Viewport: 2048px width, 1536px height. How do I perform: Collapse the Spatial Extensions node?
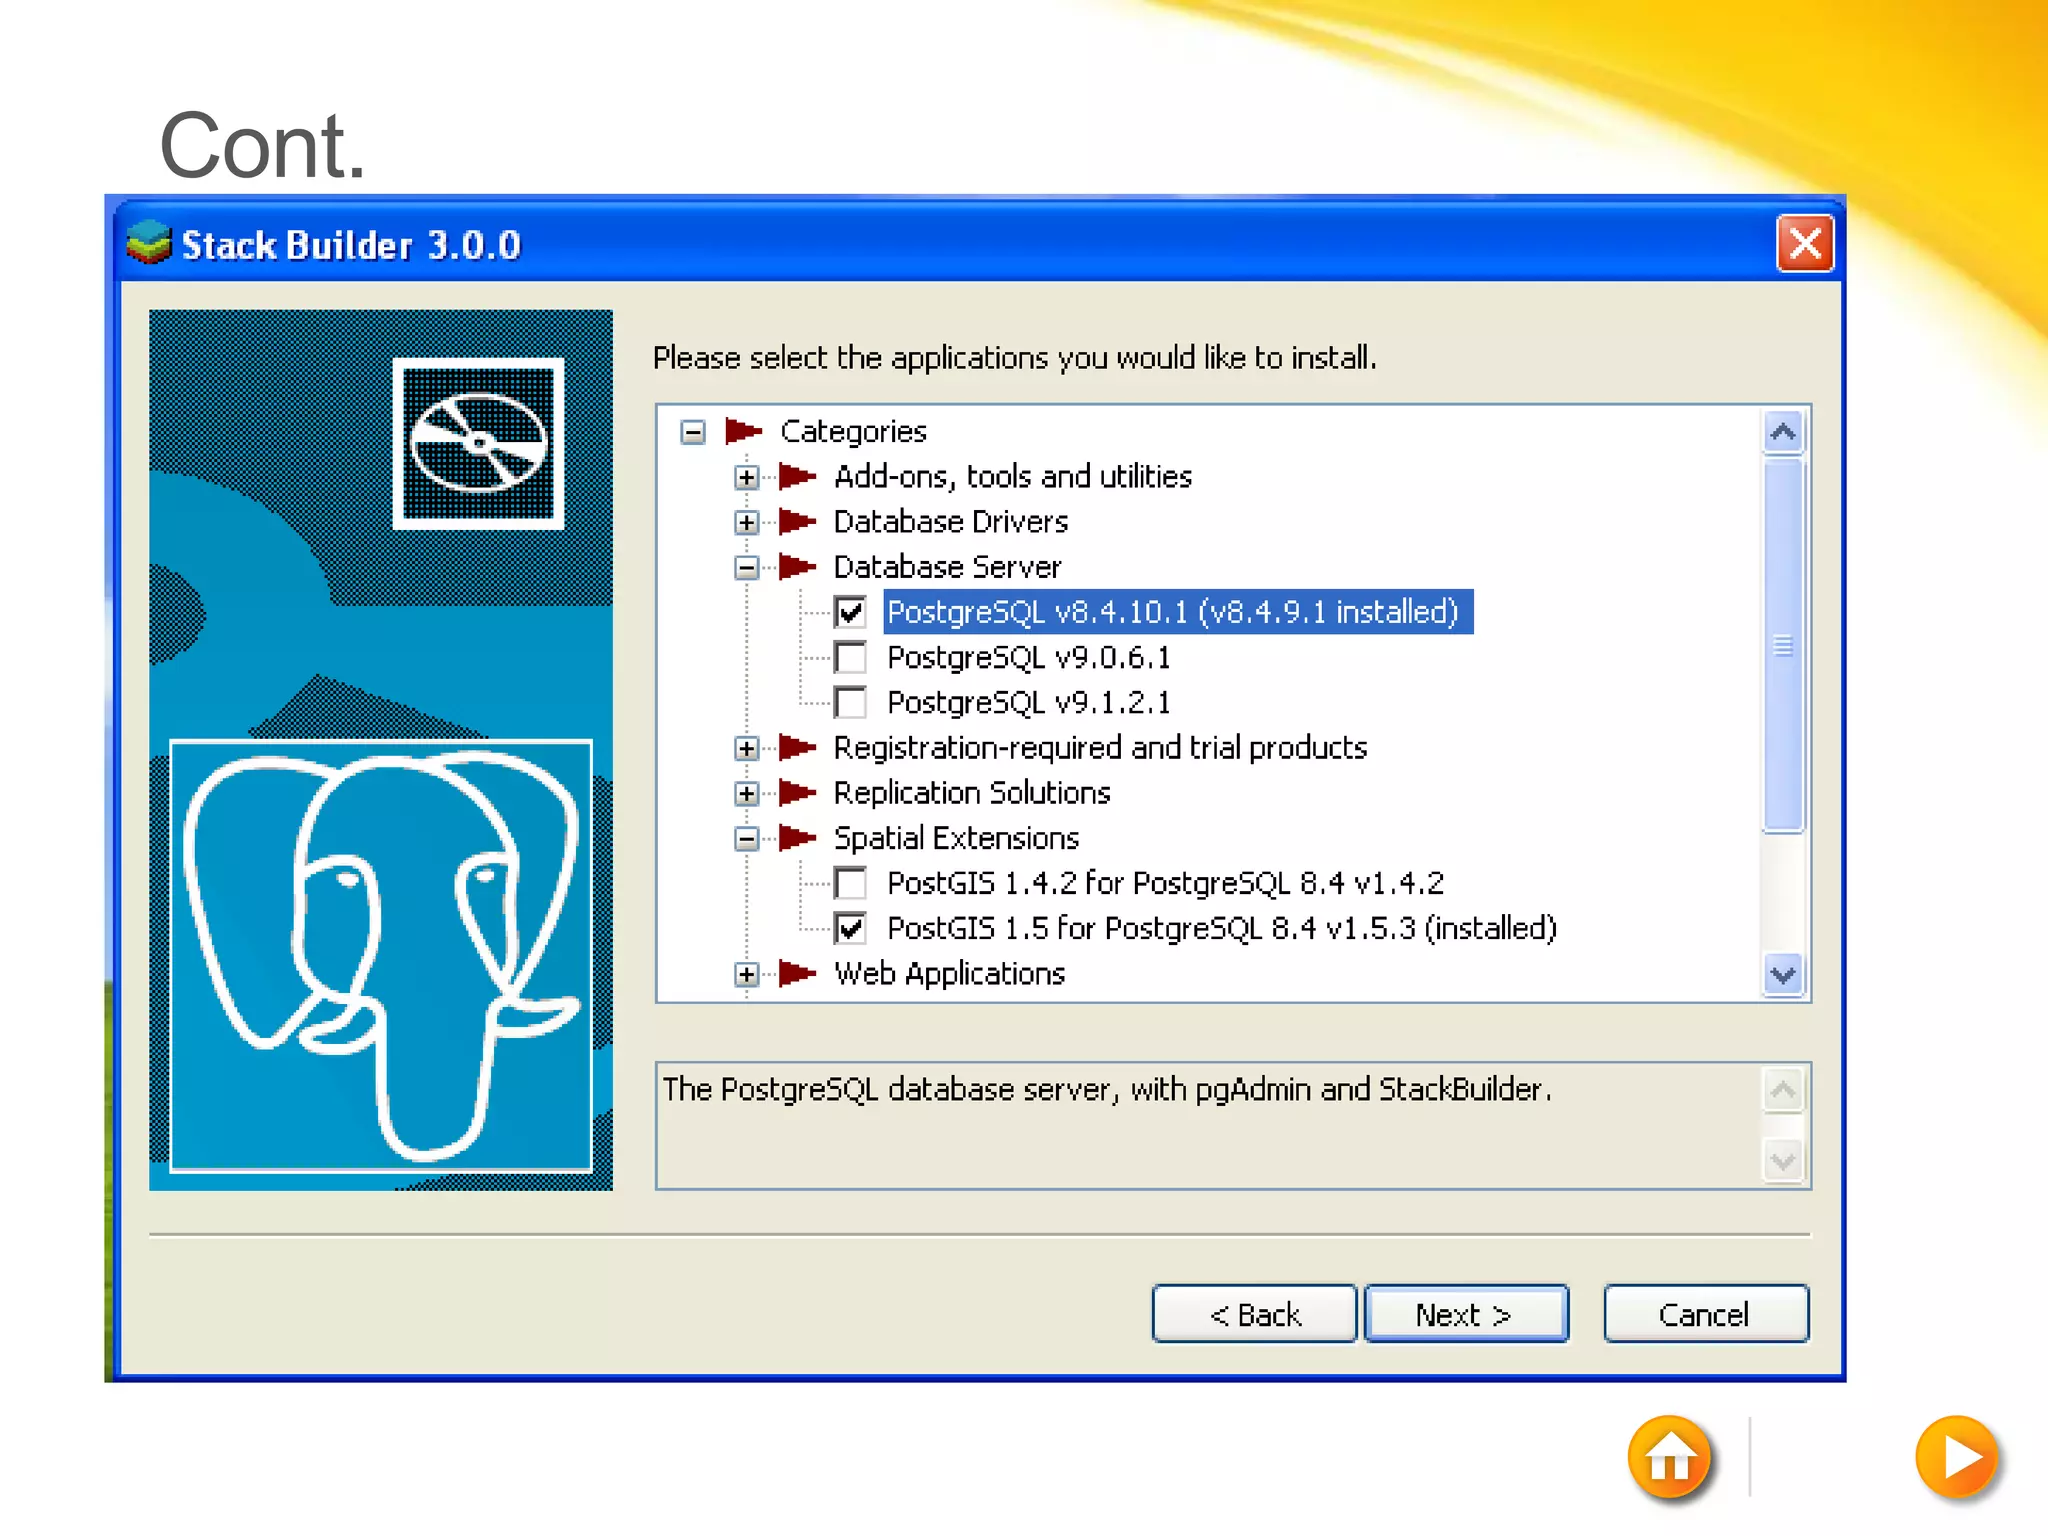coord(746,838)
